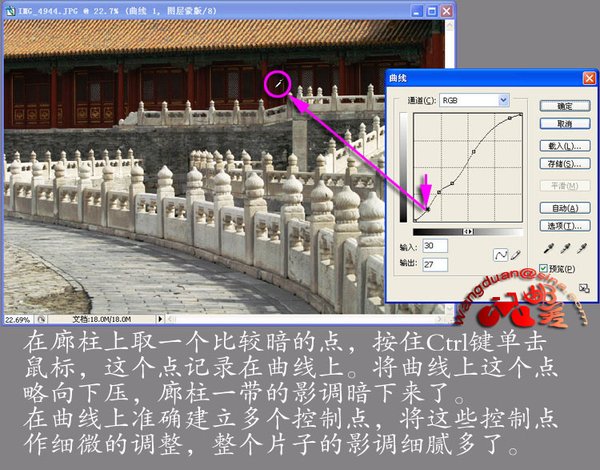Click the expand dialog icon at bottom-right of Curves
This screenshot has width=600, height=470.
point(584,289)
